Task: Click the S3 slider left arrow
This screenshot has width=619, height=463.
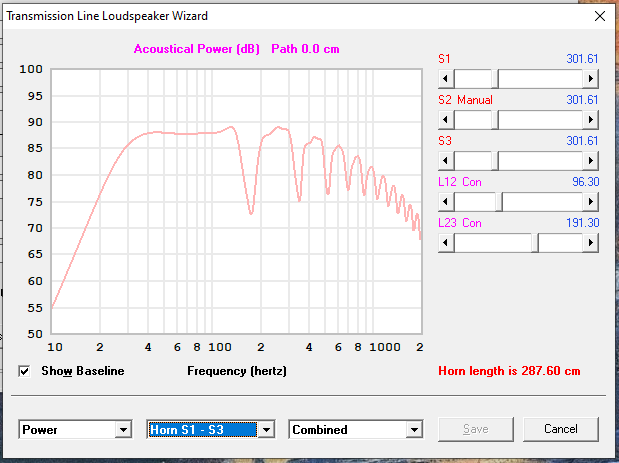Action: (446, 161)
